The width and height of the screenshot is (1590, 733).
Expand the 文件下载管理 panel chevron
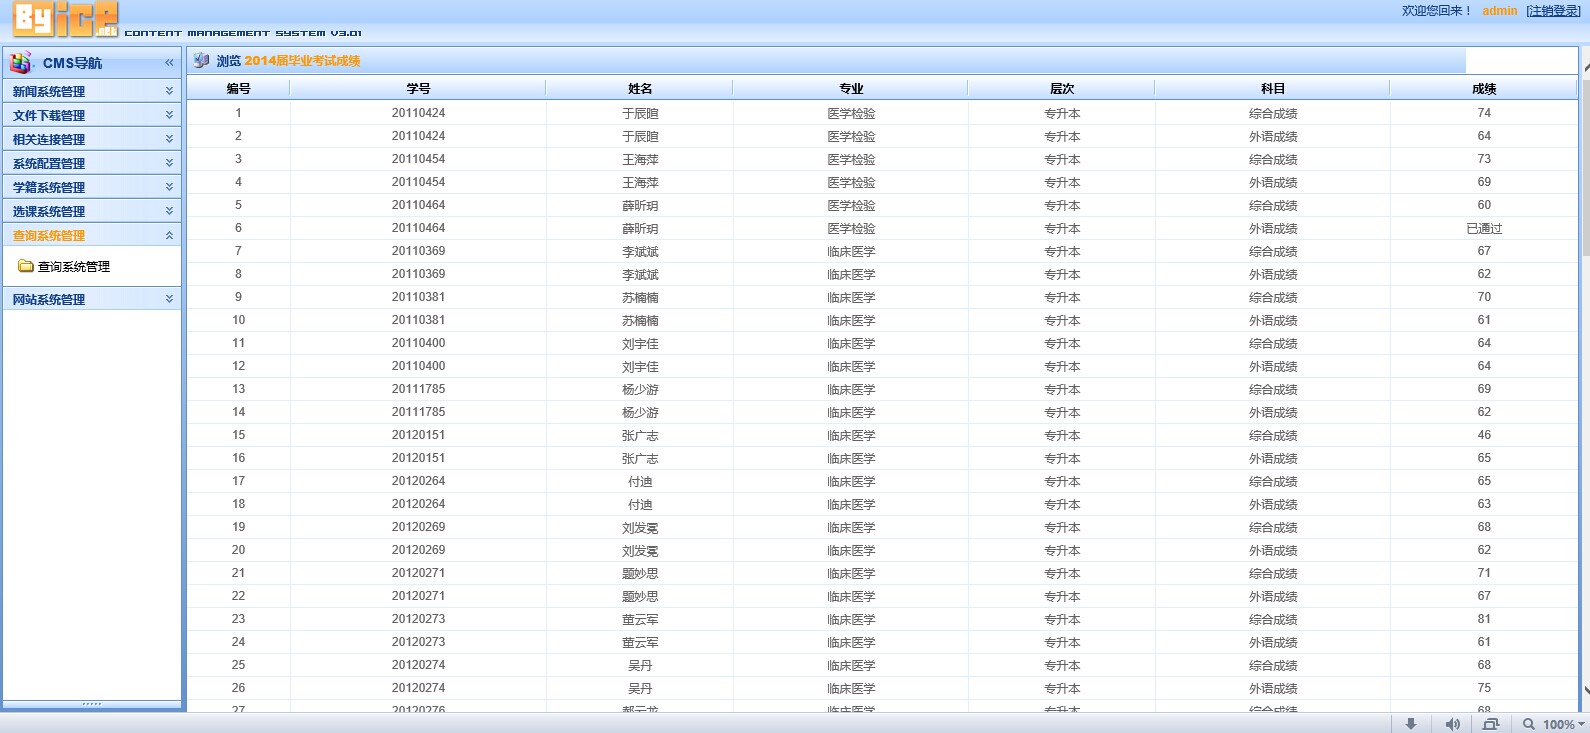click(169, 114)
